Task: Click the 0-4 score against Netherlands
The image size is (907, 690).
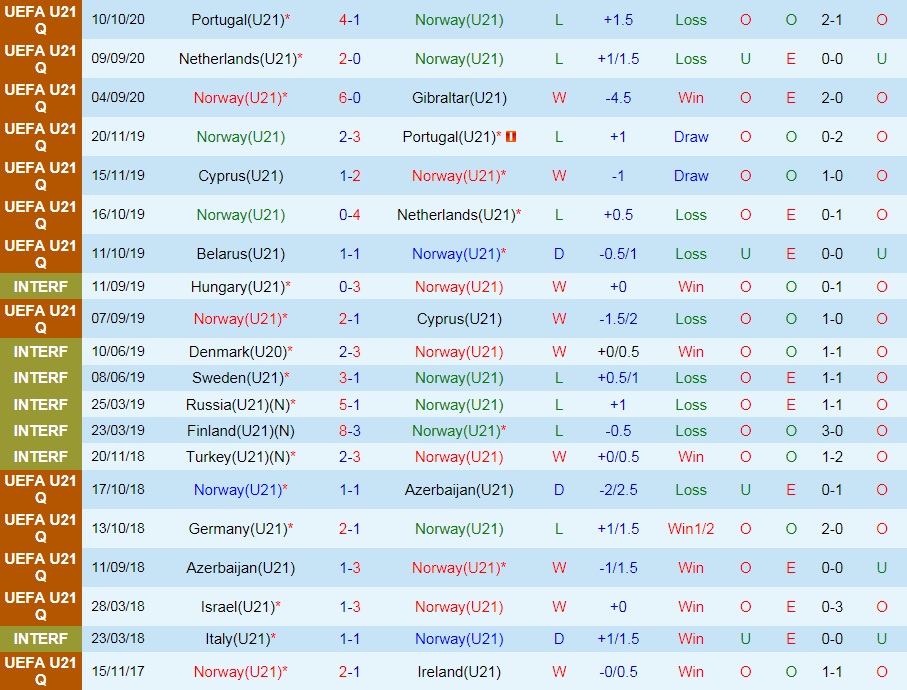Action: point(349,215)
